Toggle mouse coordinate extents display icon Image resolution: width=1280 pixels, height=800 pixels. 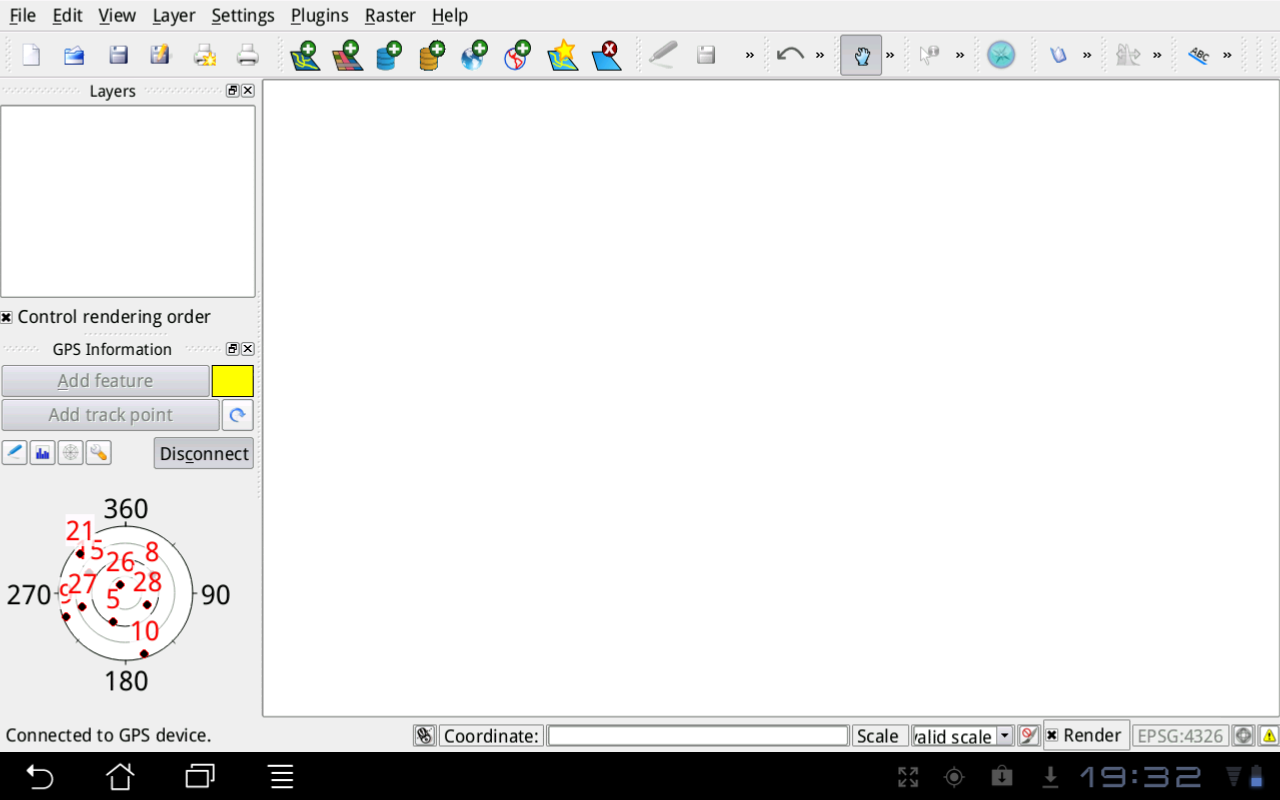[424, 736]
